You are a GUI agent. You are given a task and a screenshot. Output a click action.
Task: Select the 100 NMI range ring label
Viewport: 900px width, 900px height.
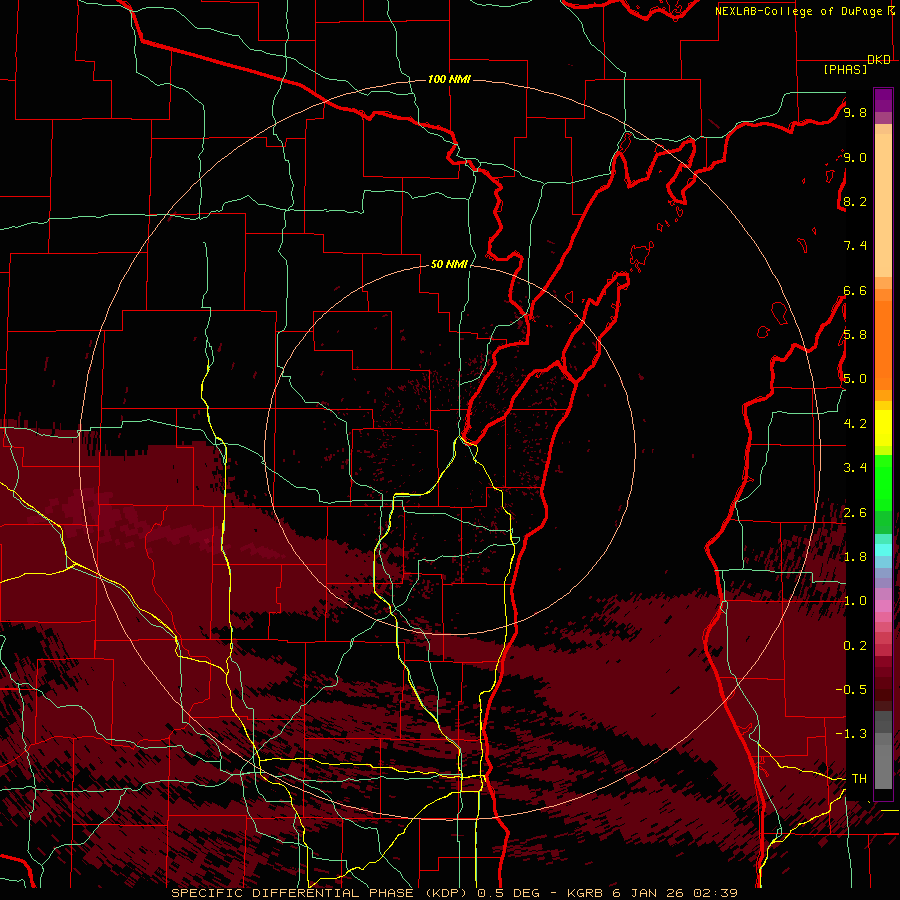449,79
